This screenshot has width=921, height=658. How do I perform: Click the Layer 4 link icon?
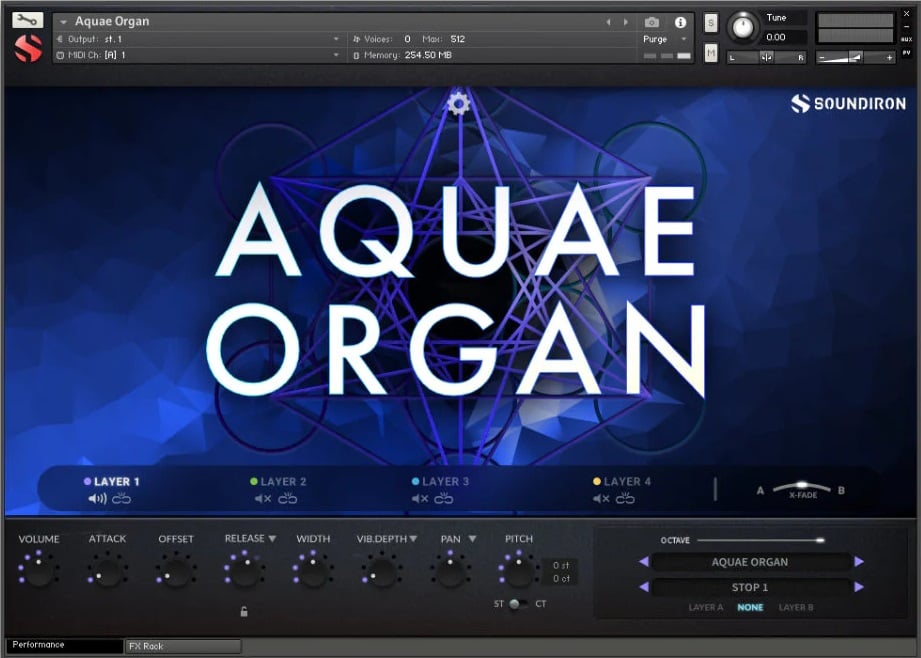click(625, 499)
